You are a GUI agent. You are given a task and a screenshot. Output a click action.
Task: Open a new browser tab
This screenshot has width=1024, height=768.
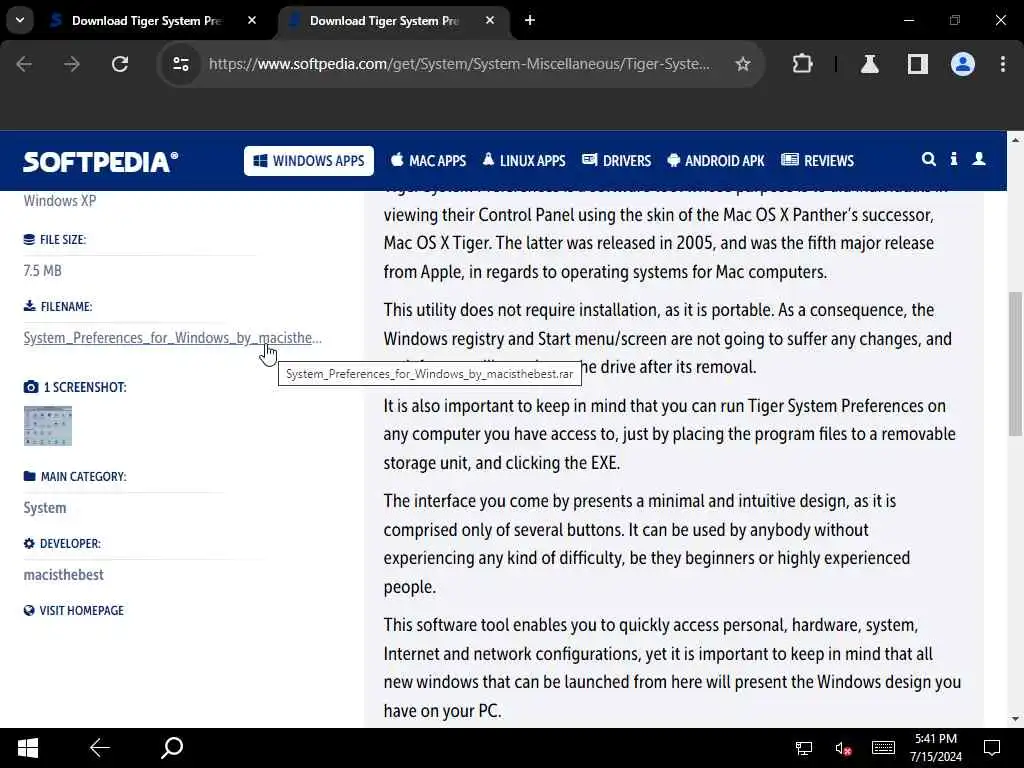(530, 21)
